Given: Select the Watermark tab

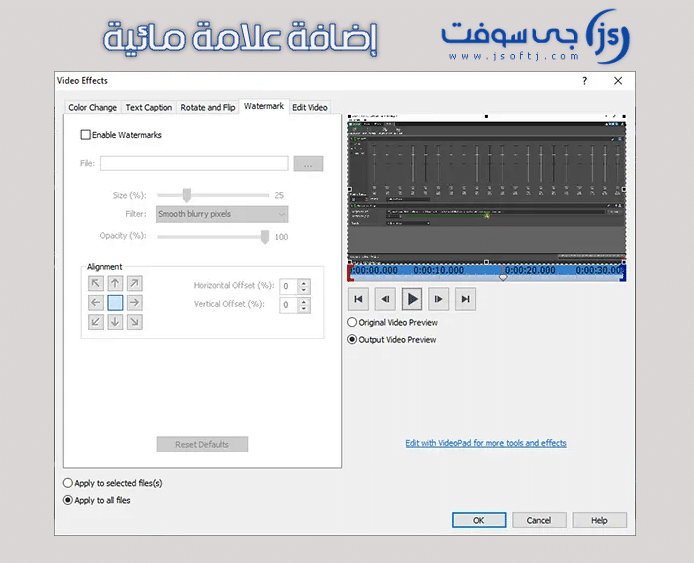Looking at the screenshot, I should [264, 106].
